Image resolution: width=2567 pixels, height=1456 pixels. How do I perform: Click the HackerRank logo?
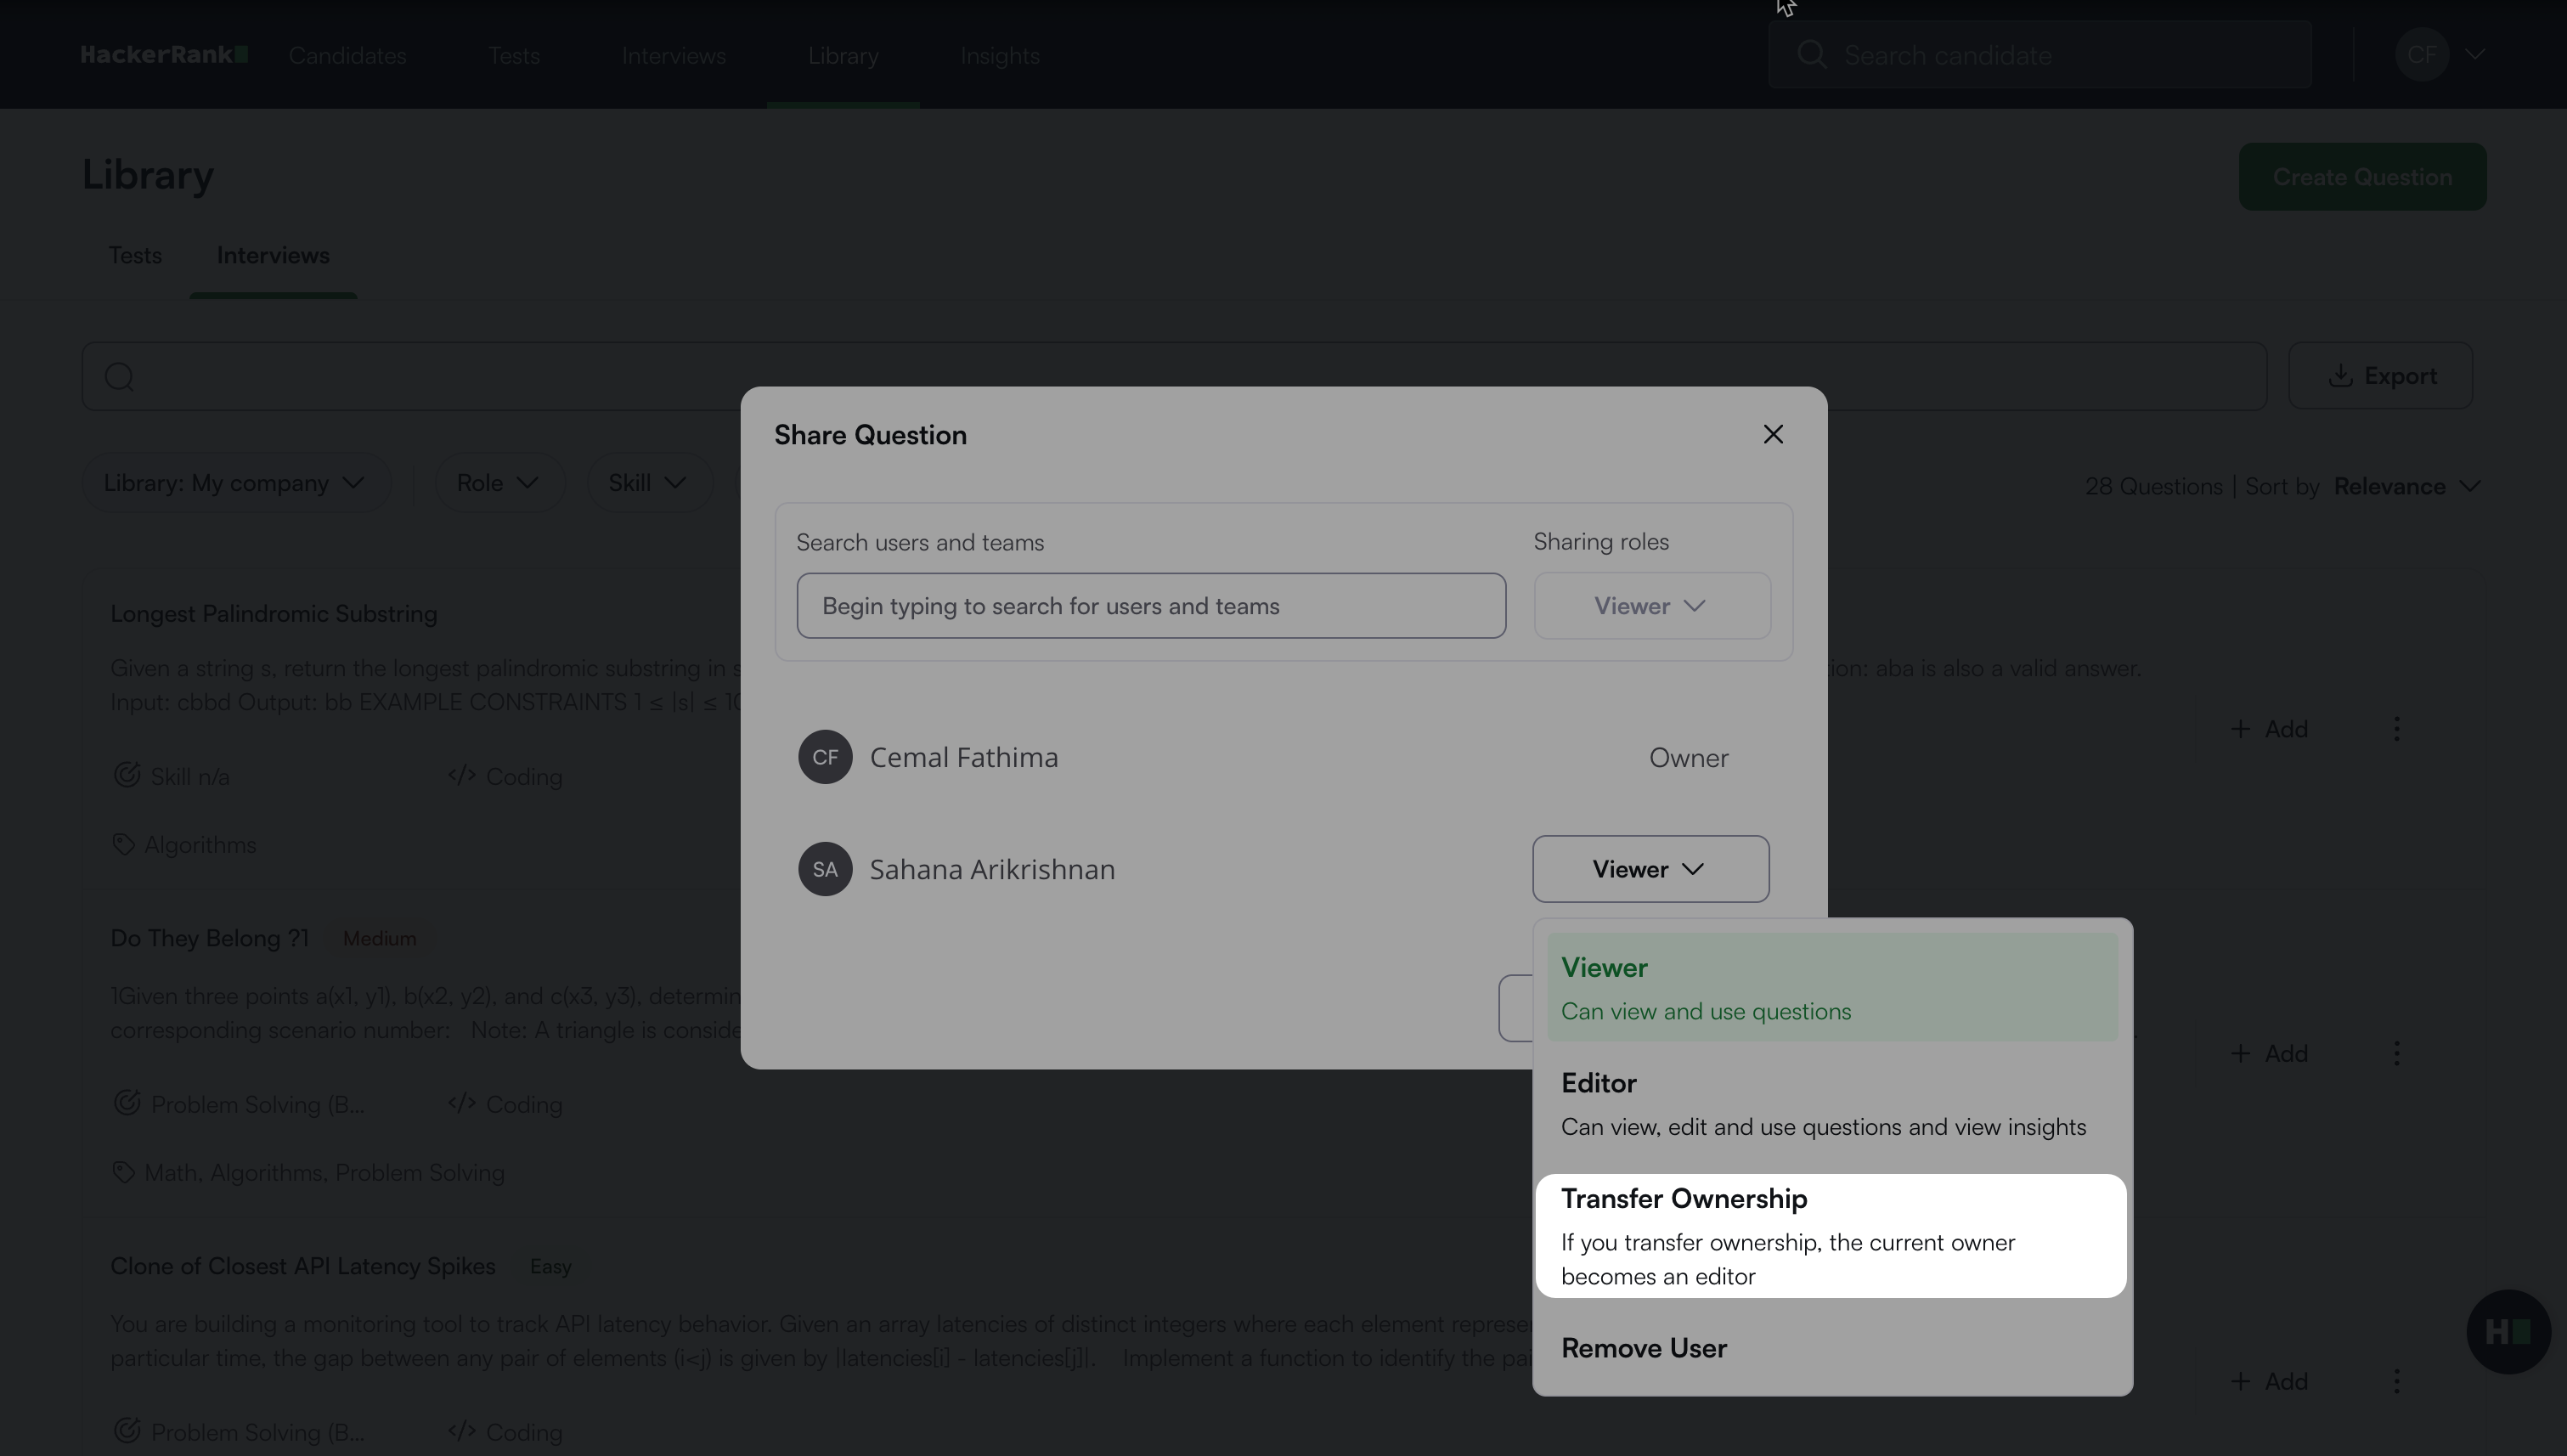tap(164, 55)
